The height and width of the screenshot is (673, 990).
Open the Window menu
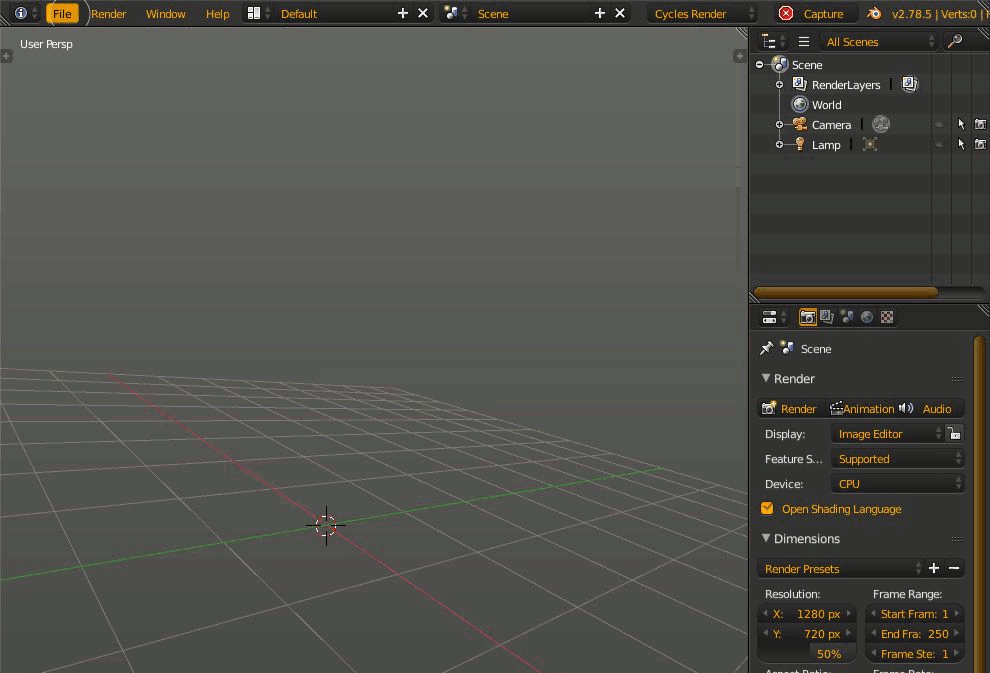point(165,13)
